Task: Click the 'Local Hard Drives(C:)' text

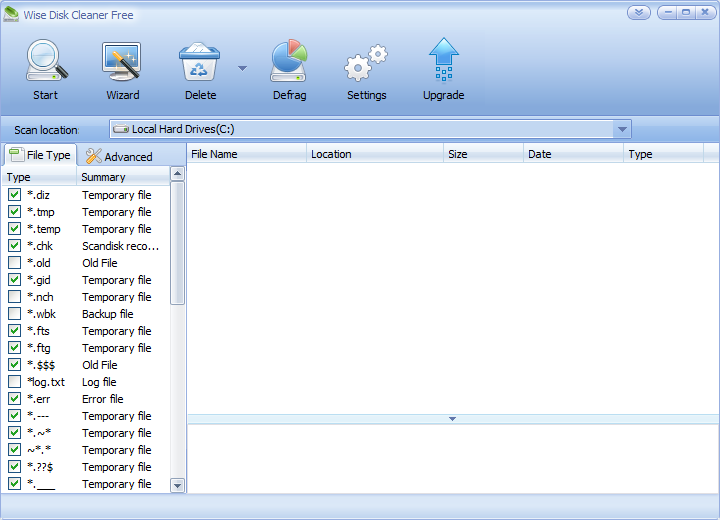Action: coord(183,129)
